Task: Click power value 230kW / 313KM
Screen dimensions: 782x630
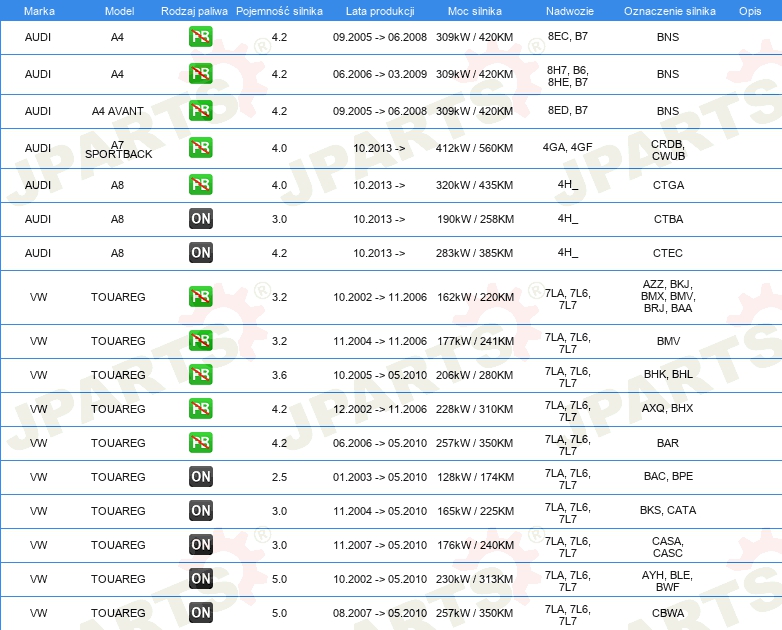Action: click(x=474, y=579)
